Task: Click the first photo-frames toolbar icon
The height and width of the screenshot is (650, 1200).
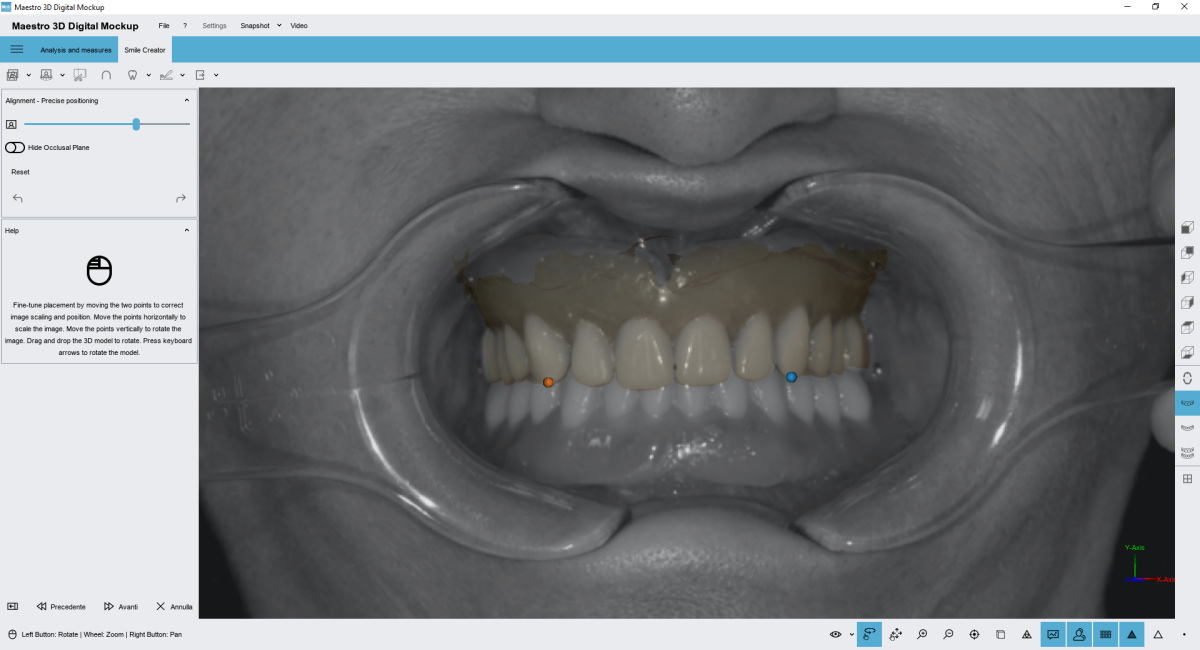Action: (13, 75)
